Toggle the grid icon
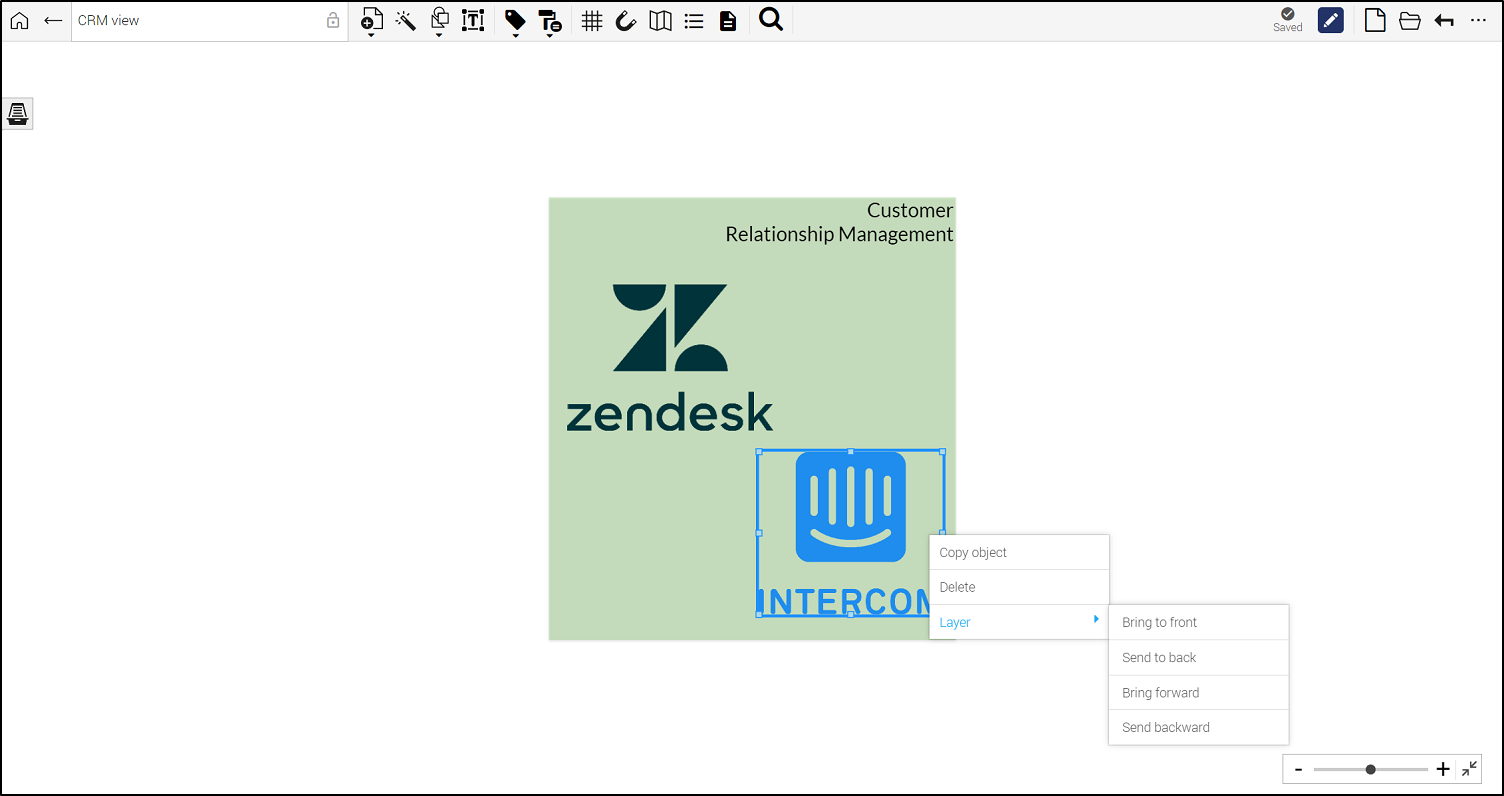The width and height of the screenshot is (1504, 796). coord(592,20)
